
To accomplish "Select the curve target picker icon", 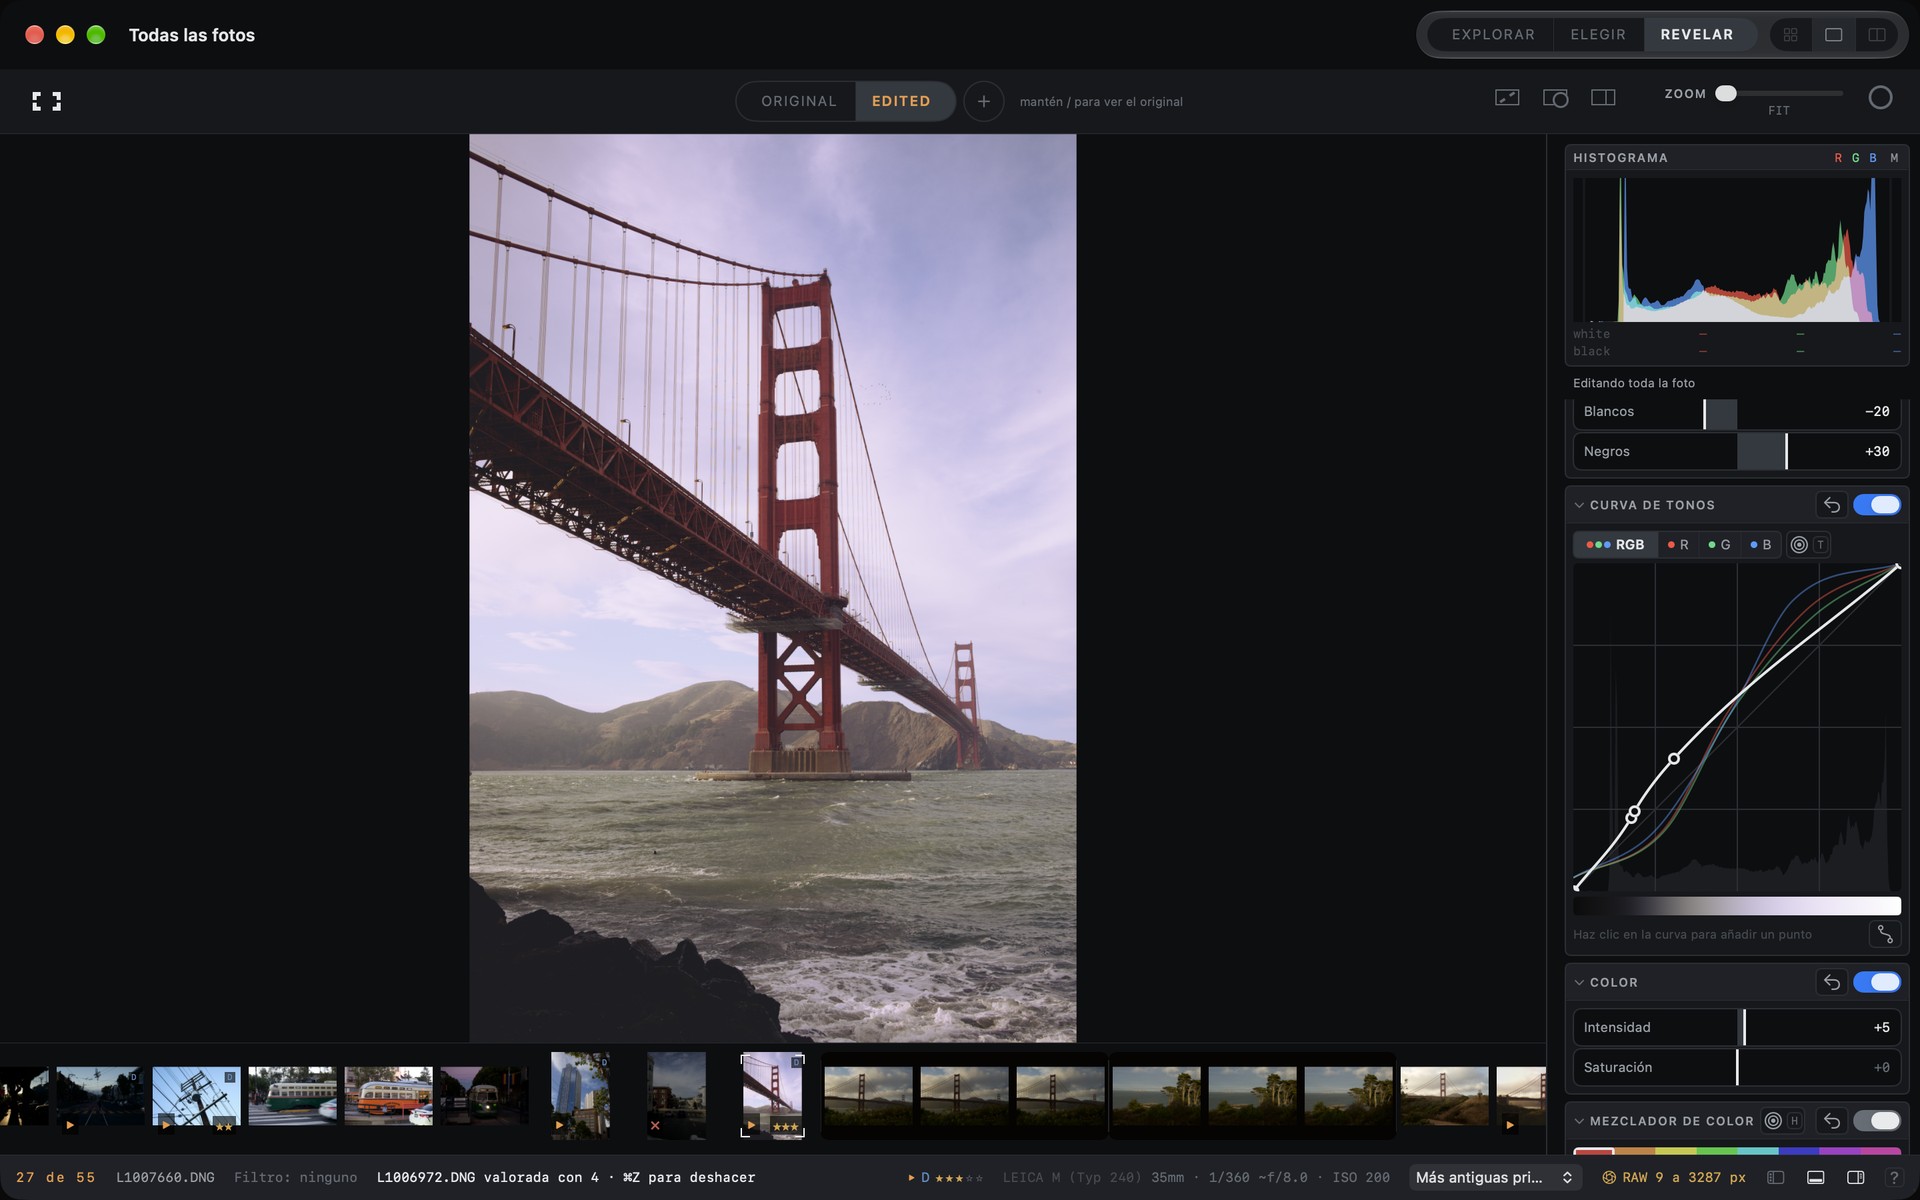I will [x=1799, y=545].
